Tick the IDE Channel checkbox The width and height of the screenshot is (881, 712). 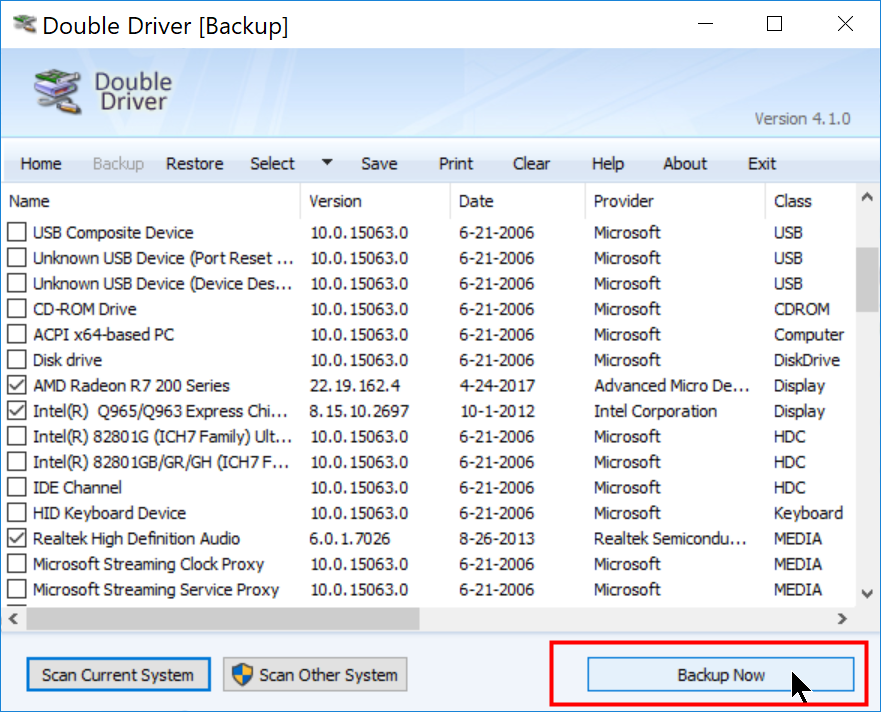click(x=17, y=487)
